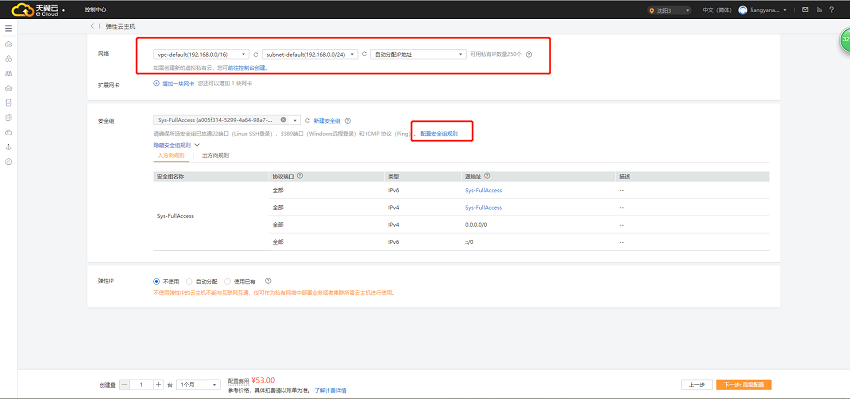Click the 下一步 next-step orange button
The height and width of the screenshot is (399, 850).
[x=743, y=384]
